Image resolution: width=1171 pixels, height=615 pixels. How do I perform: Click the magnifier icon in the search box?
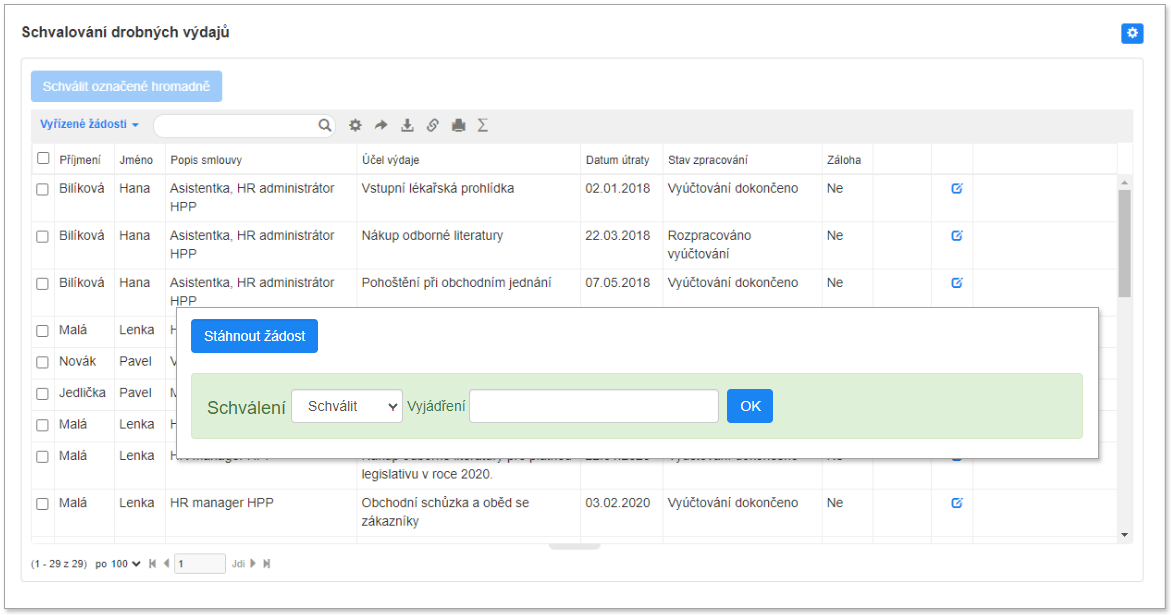pyautogui.click(x=324, y=126)
